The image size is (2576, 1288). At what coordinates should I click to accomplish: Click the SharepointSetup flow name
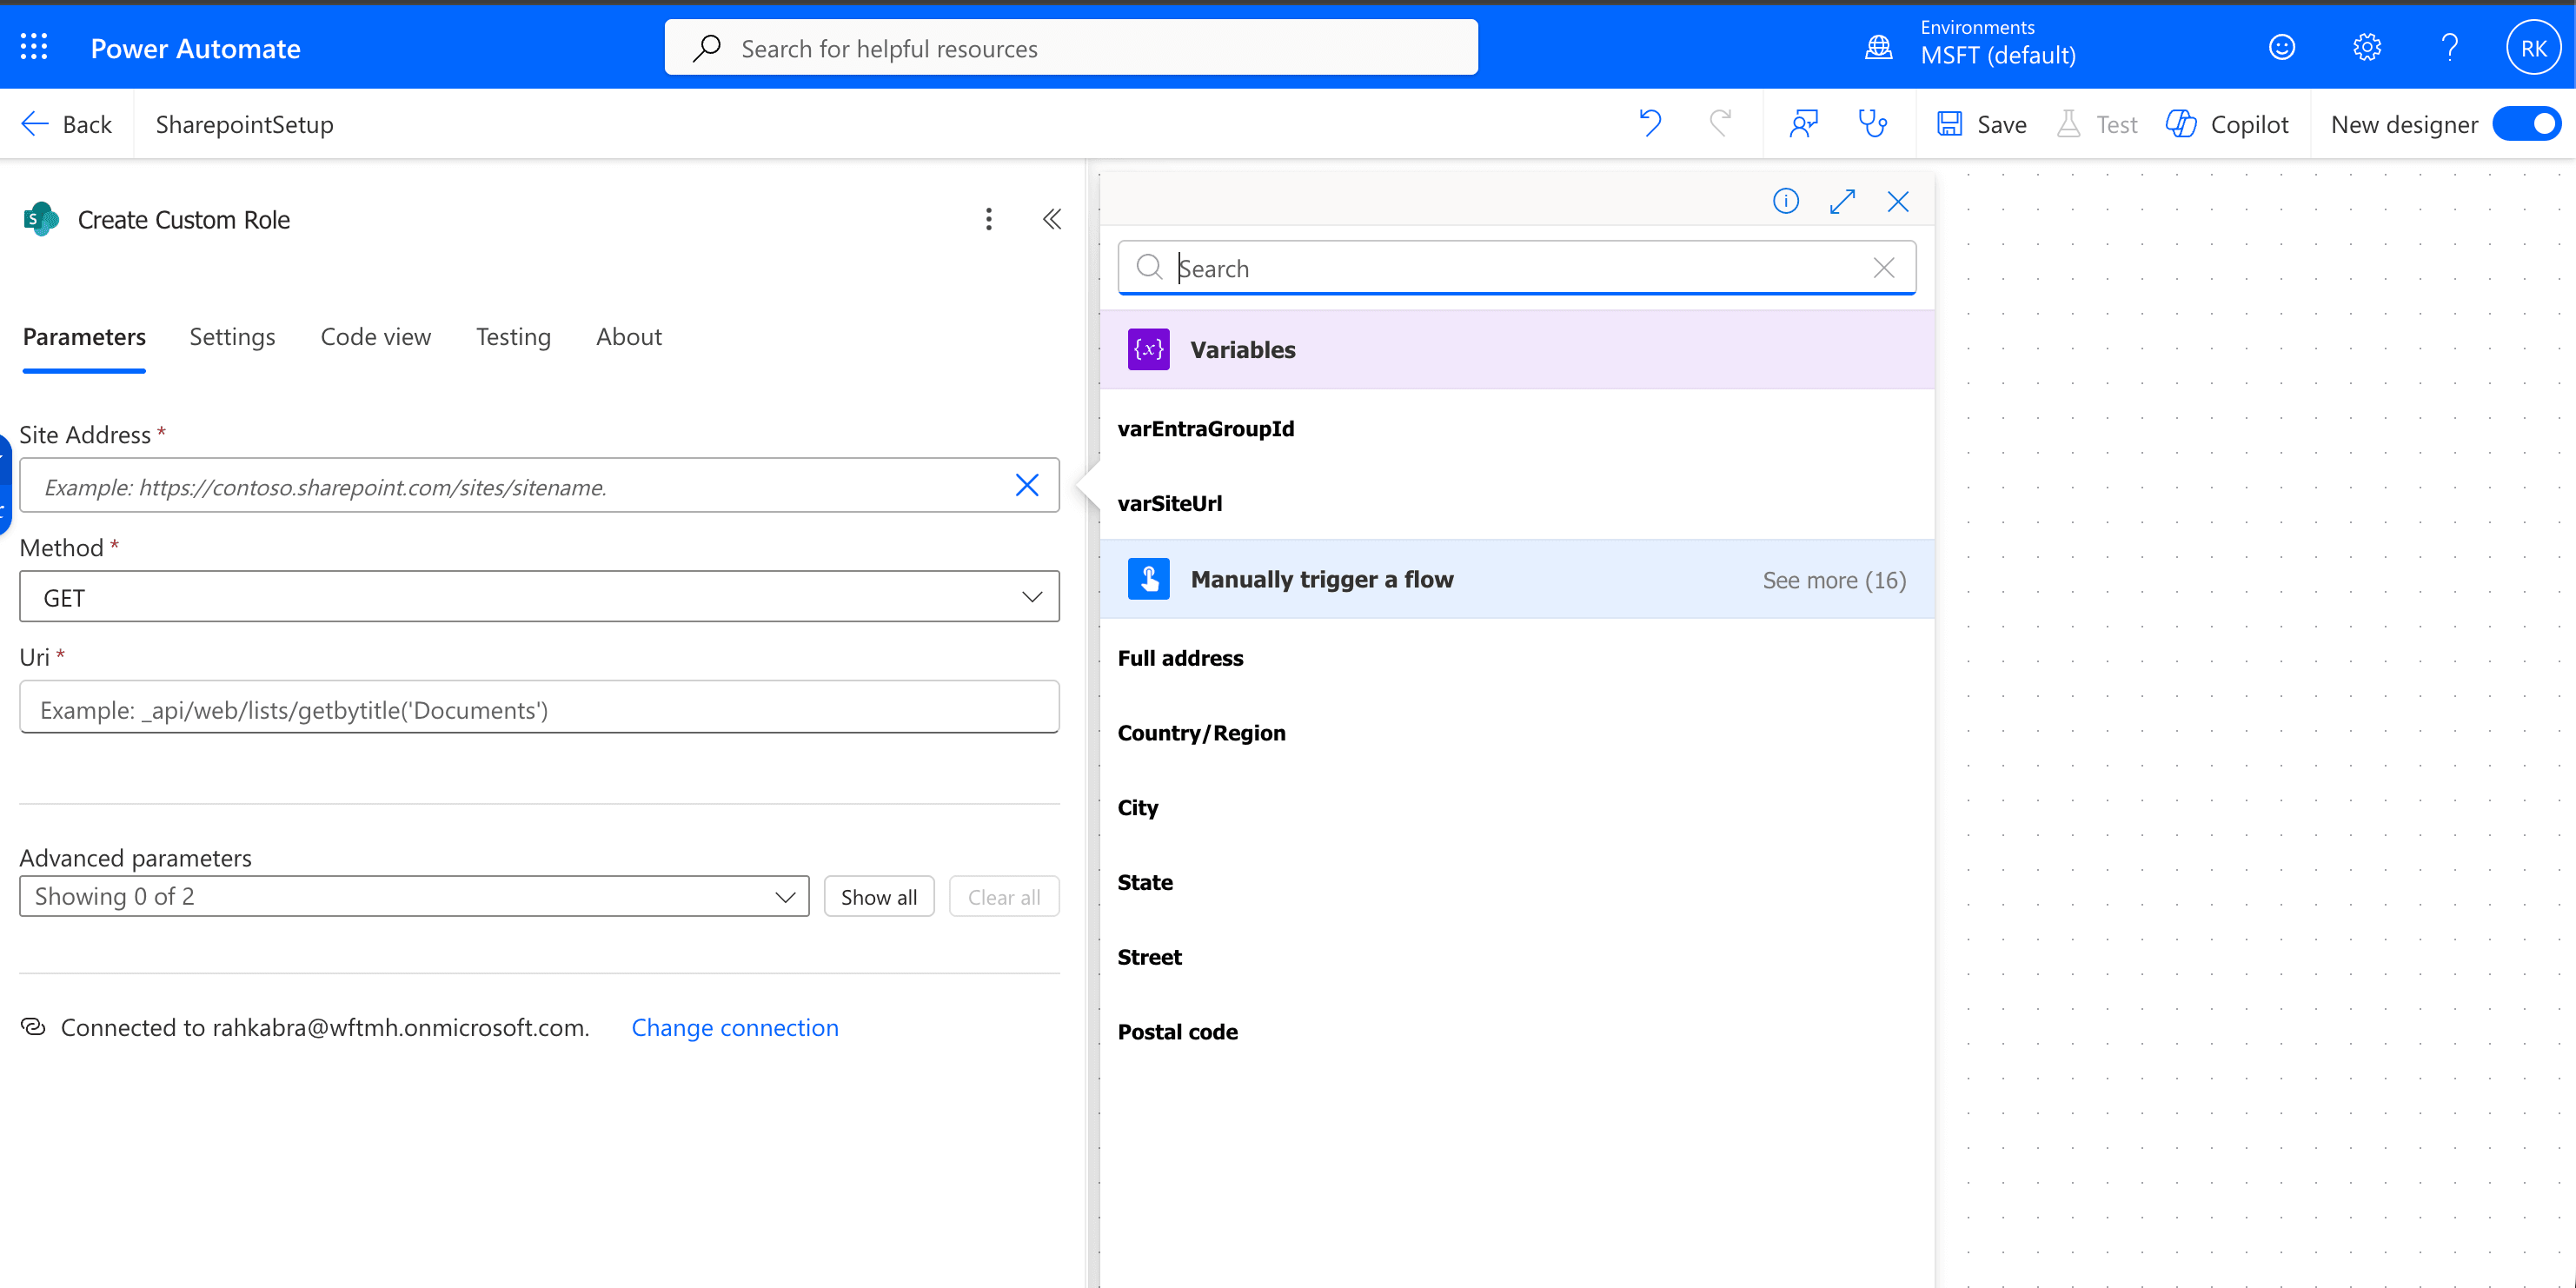click(244, 124)
